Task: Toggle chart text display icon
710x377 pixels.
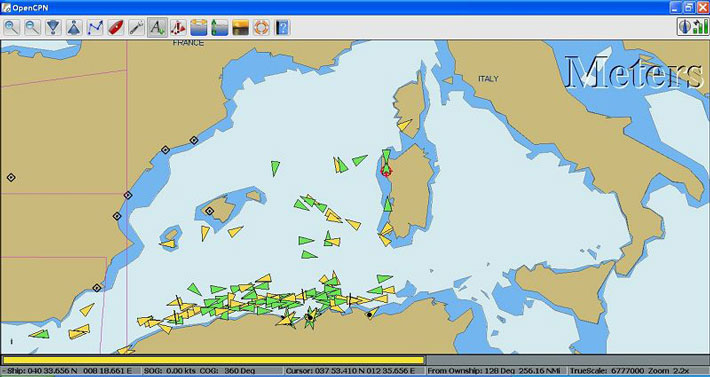Action: 157,28
